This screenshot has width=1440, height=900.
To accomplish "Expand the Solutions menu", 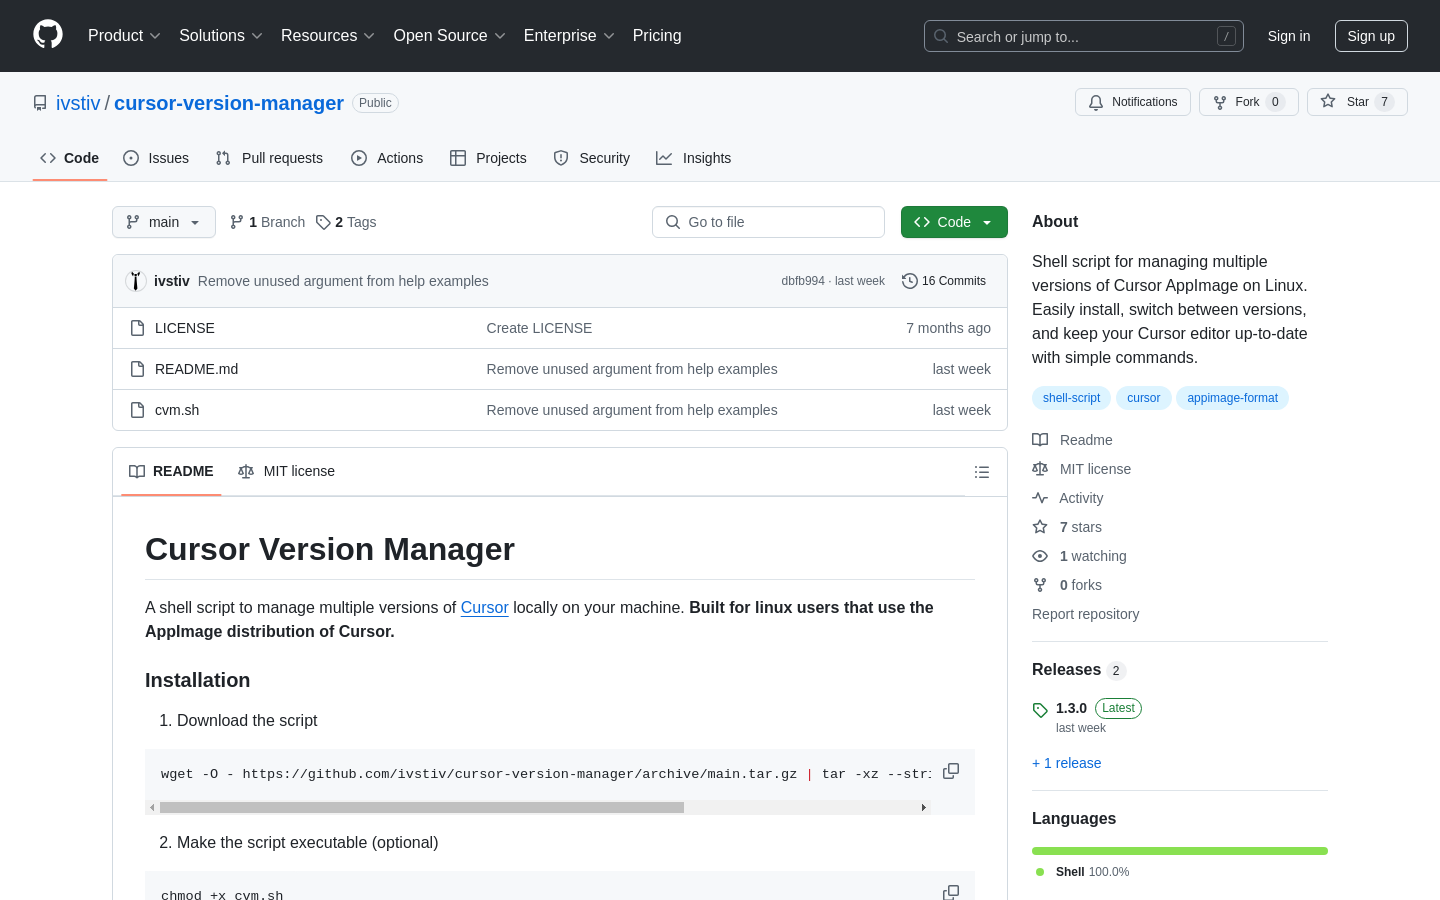I will pyautogui.click(x=221, y=36).
